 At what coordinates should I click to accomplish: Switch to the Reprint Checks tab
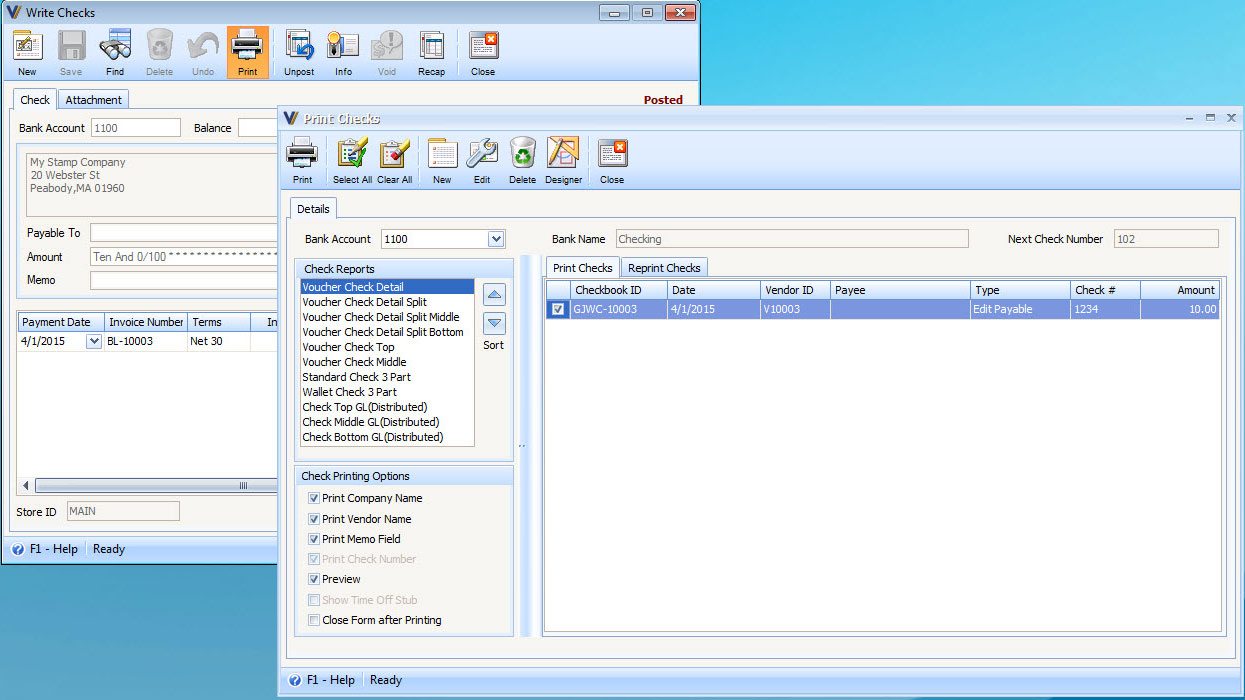pyautogui.click(x=664, y=268)
